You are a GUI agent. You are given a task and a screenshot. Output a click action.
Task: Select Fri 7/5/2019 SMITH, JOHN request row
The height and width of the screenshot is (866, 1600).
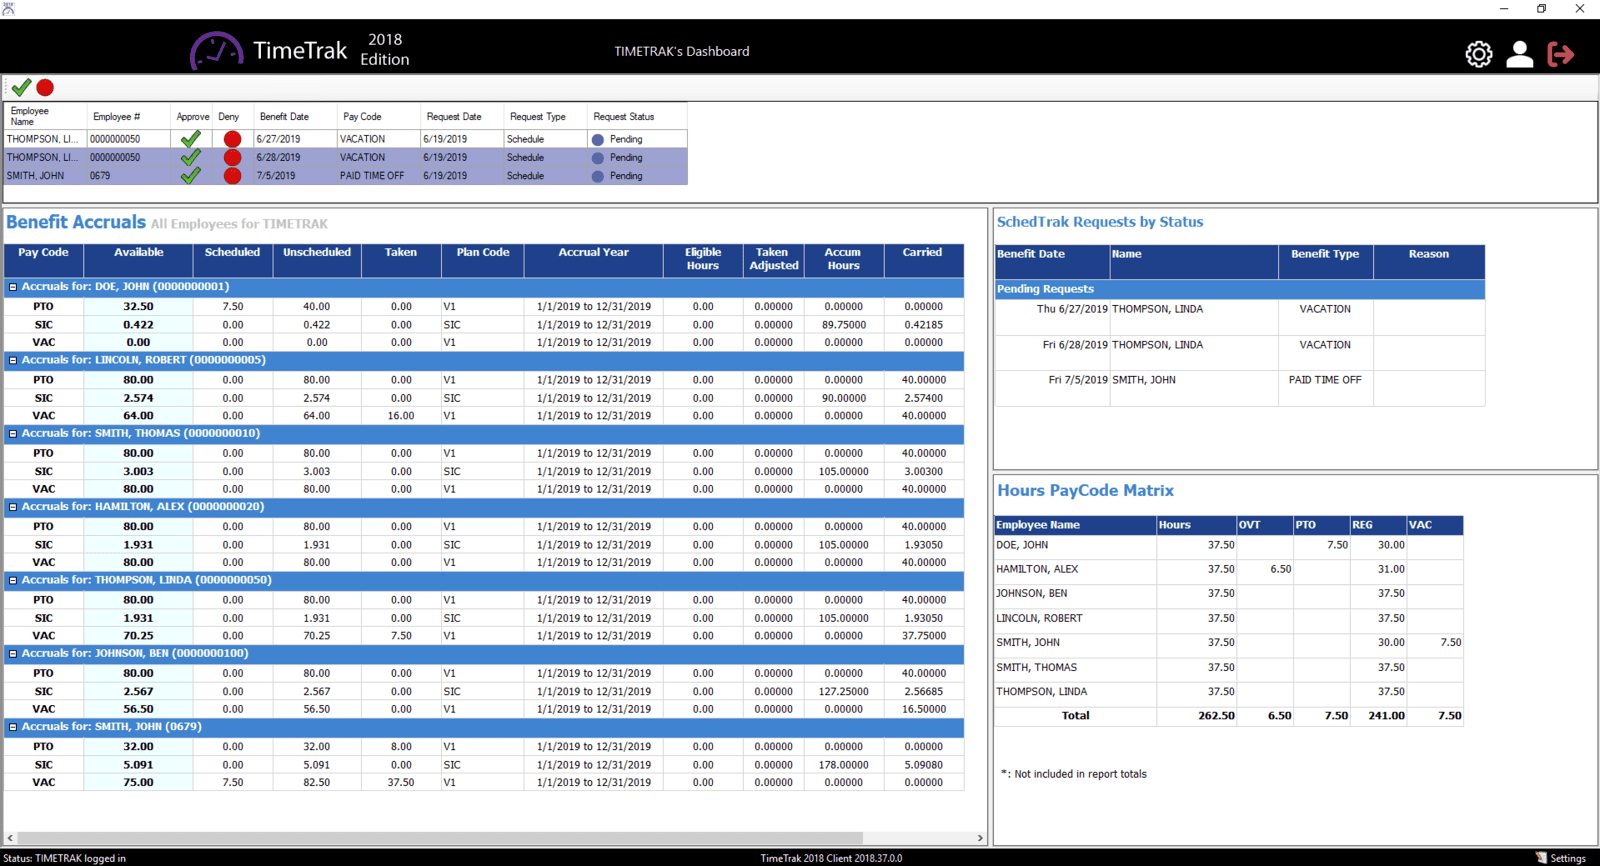[1240, 388]
